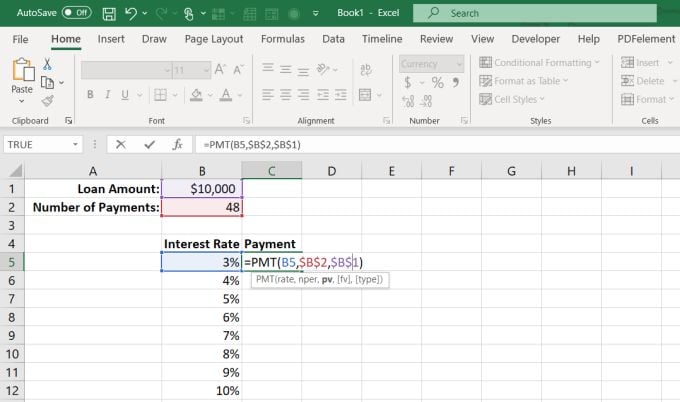Toggle the AutoSave switch
680x402 pixels.
pos(76,13)
